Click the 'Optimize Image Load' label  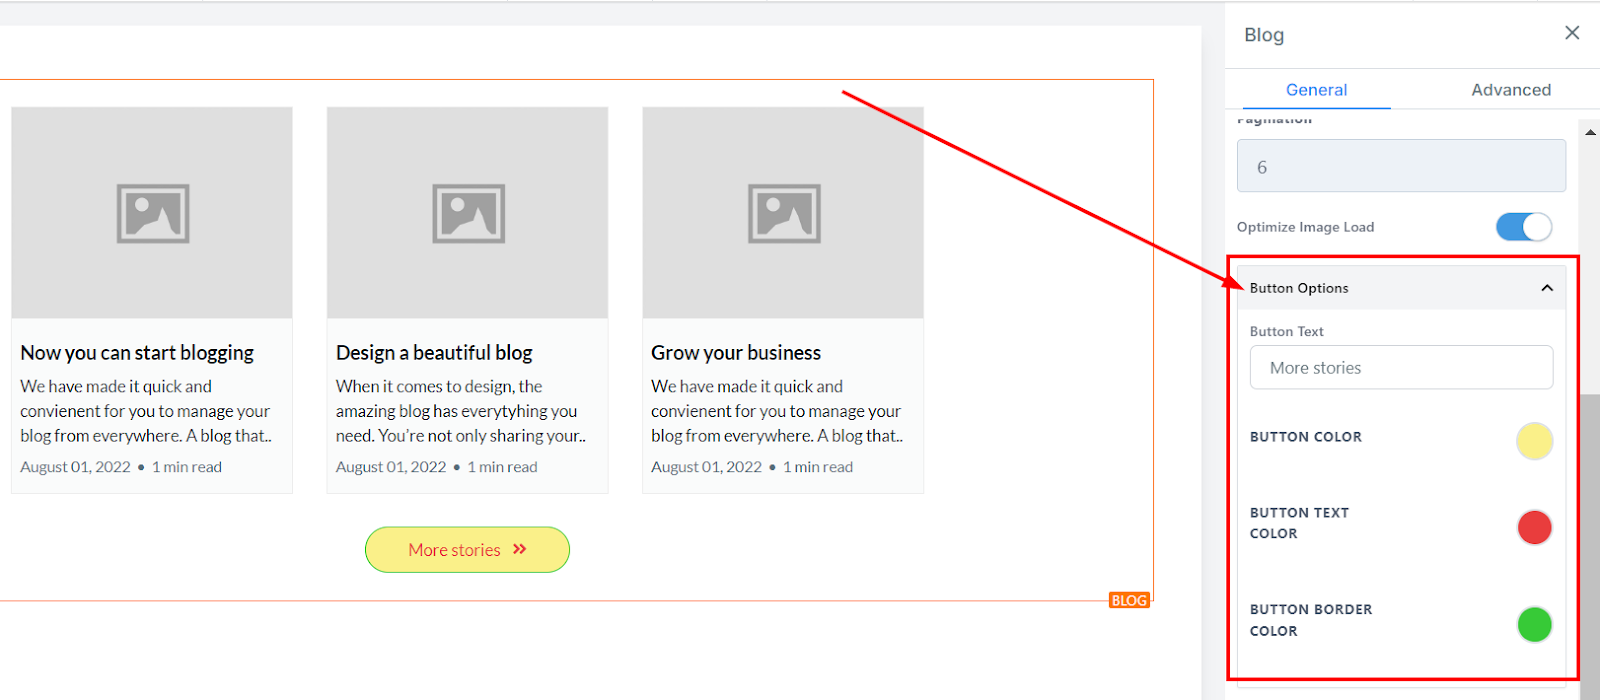click(1305, 227)
